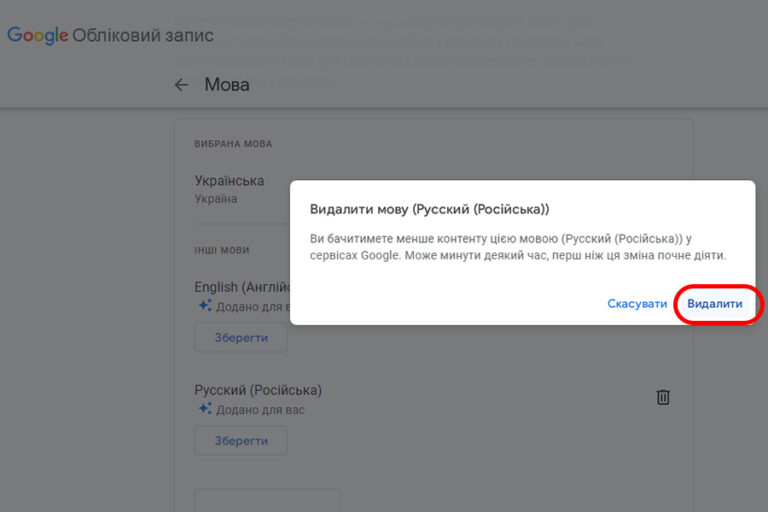Click the trash icon for Русский (Російська)
This screenshot has width=768, height=512.
(663, 397)
